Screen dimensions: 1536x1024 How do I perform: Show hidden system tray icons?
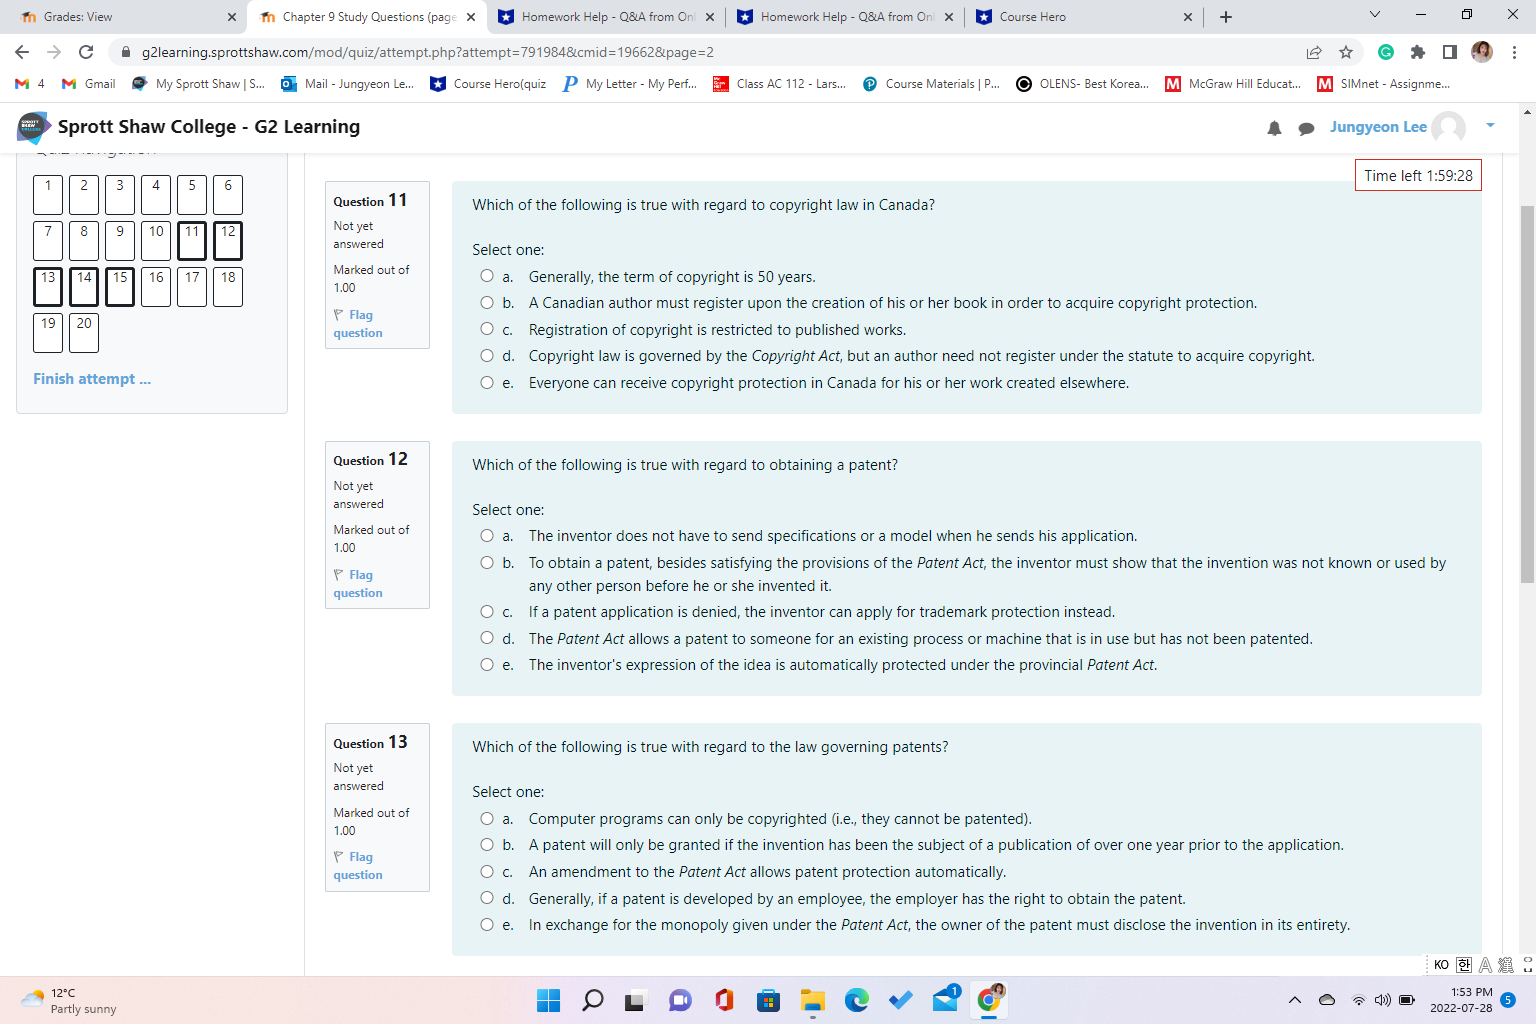tap(1295, 1000)
